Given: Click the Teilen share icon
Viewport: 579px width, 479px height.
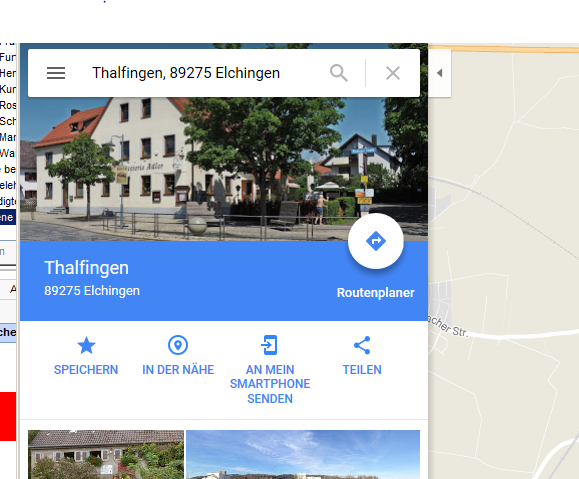Looking at the screenshot, I should (x=362, y=345).
